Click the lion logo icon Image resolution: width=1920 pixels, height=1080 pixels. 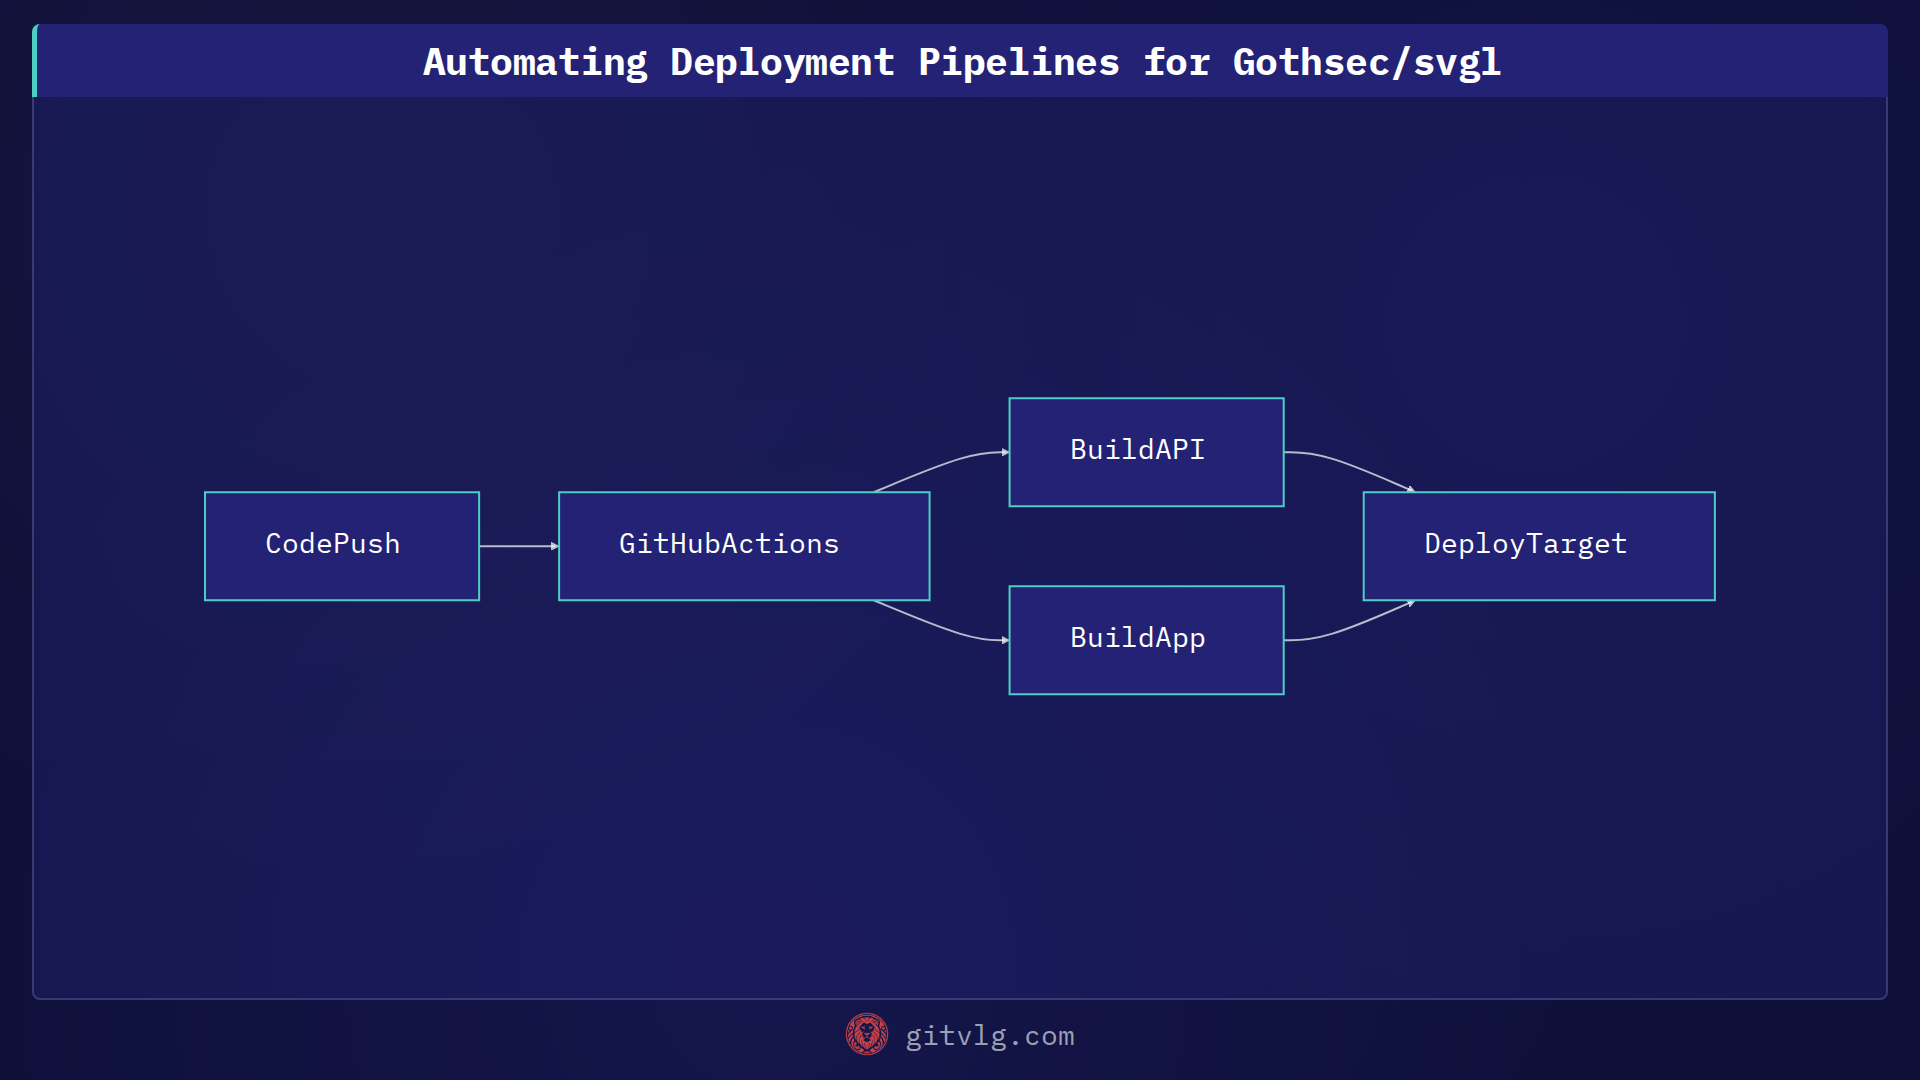(x=867, y=1035)
